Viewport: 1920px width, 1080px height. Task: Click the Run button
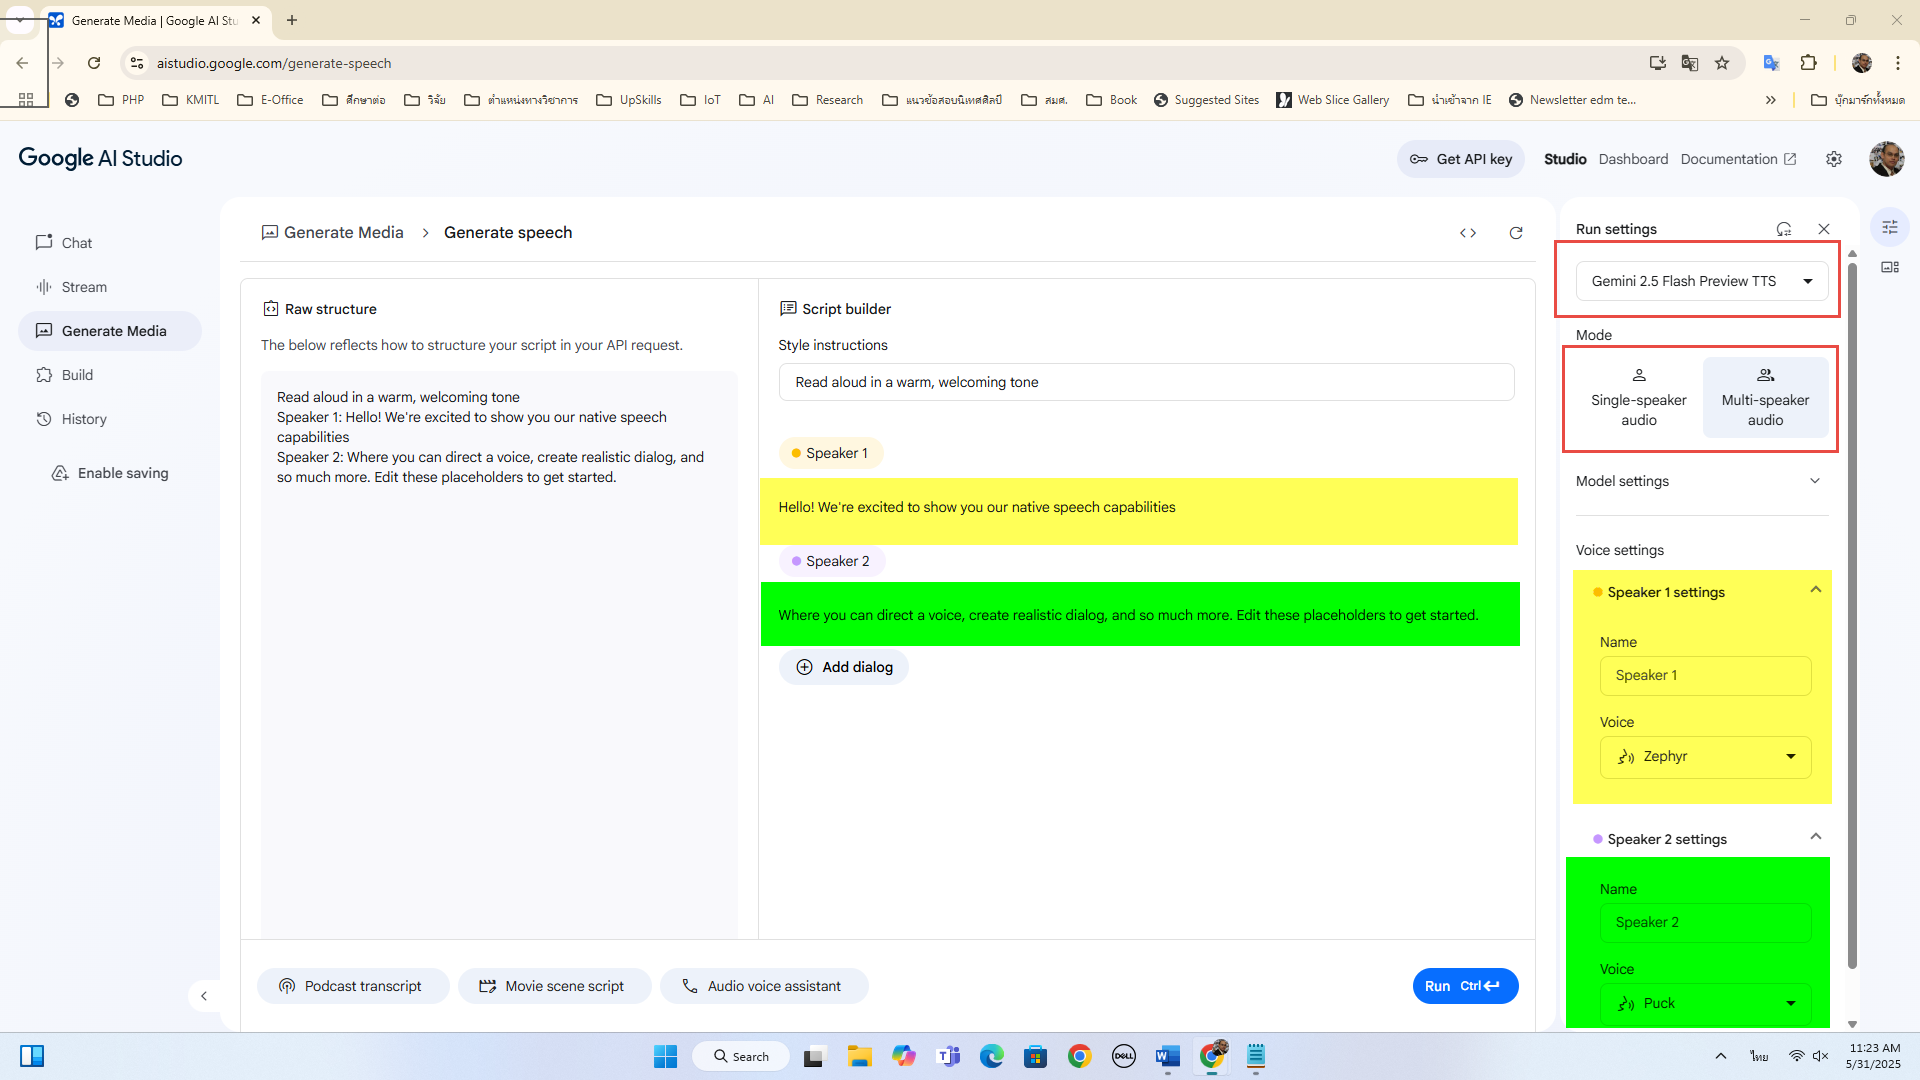click(x=1465, y=986)
